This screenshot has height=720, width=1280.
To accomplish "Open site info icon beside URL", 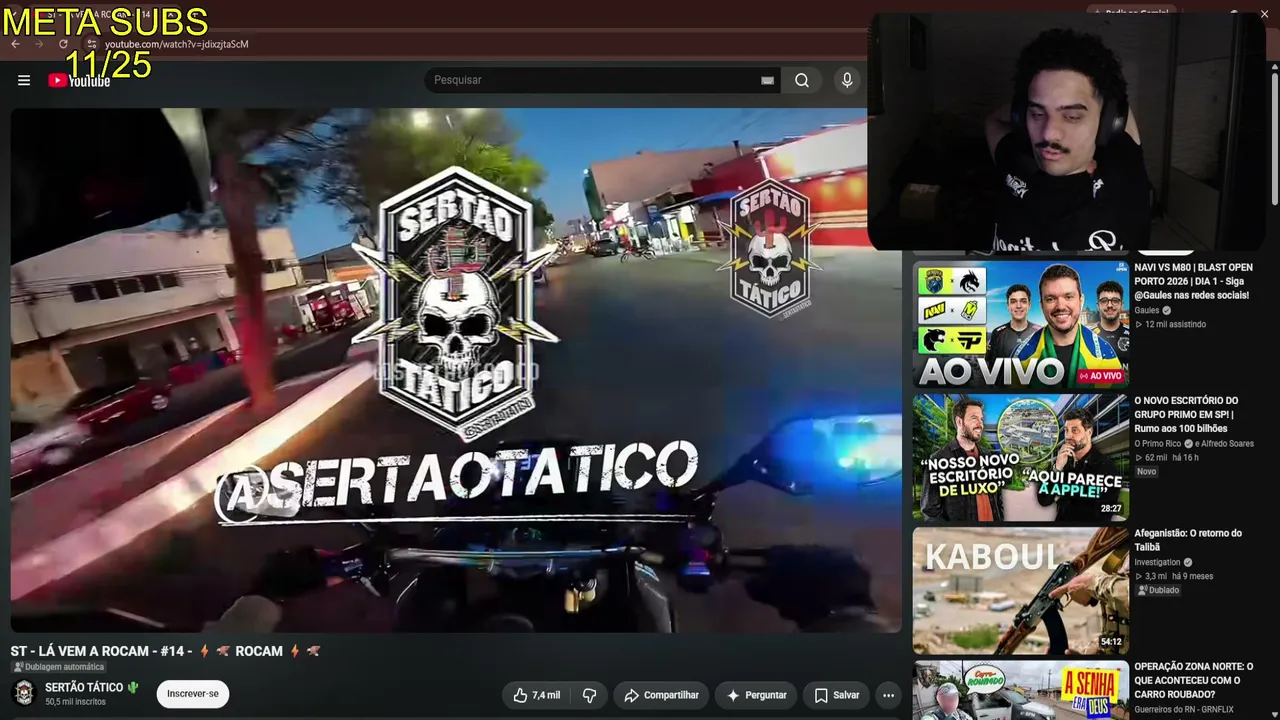I will [91, 44].
